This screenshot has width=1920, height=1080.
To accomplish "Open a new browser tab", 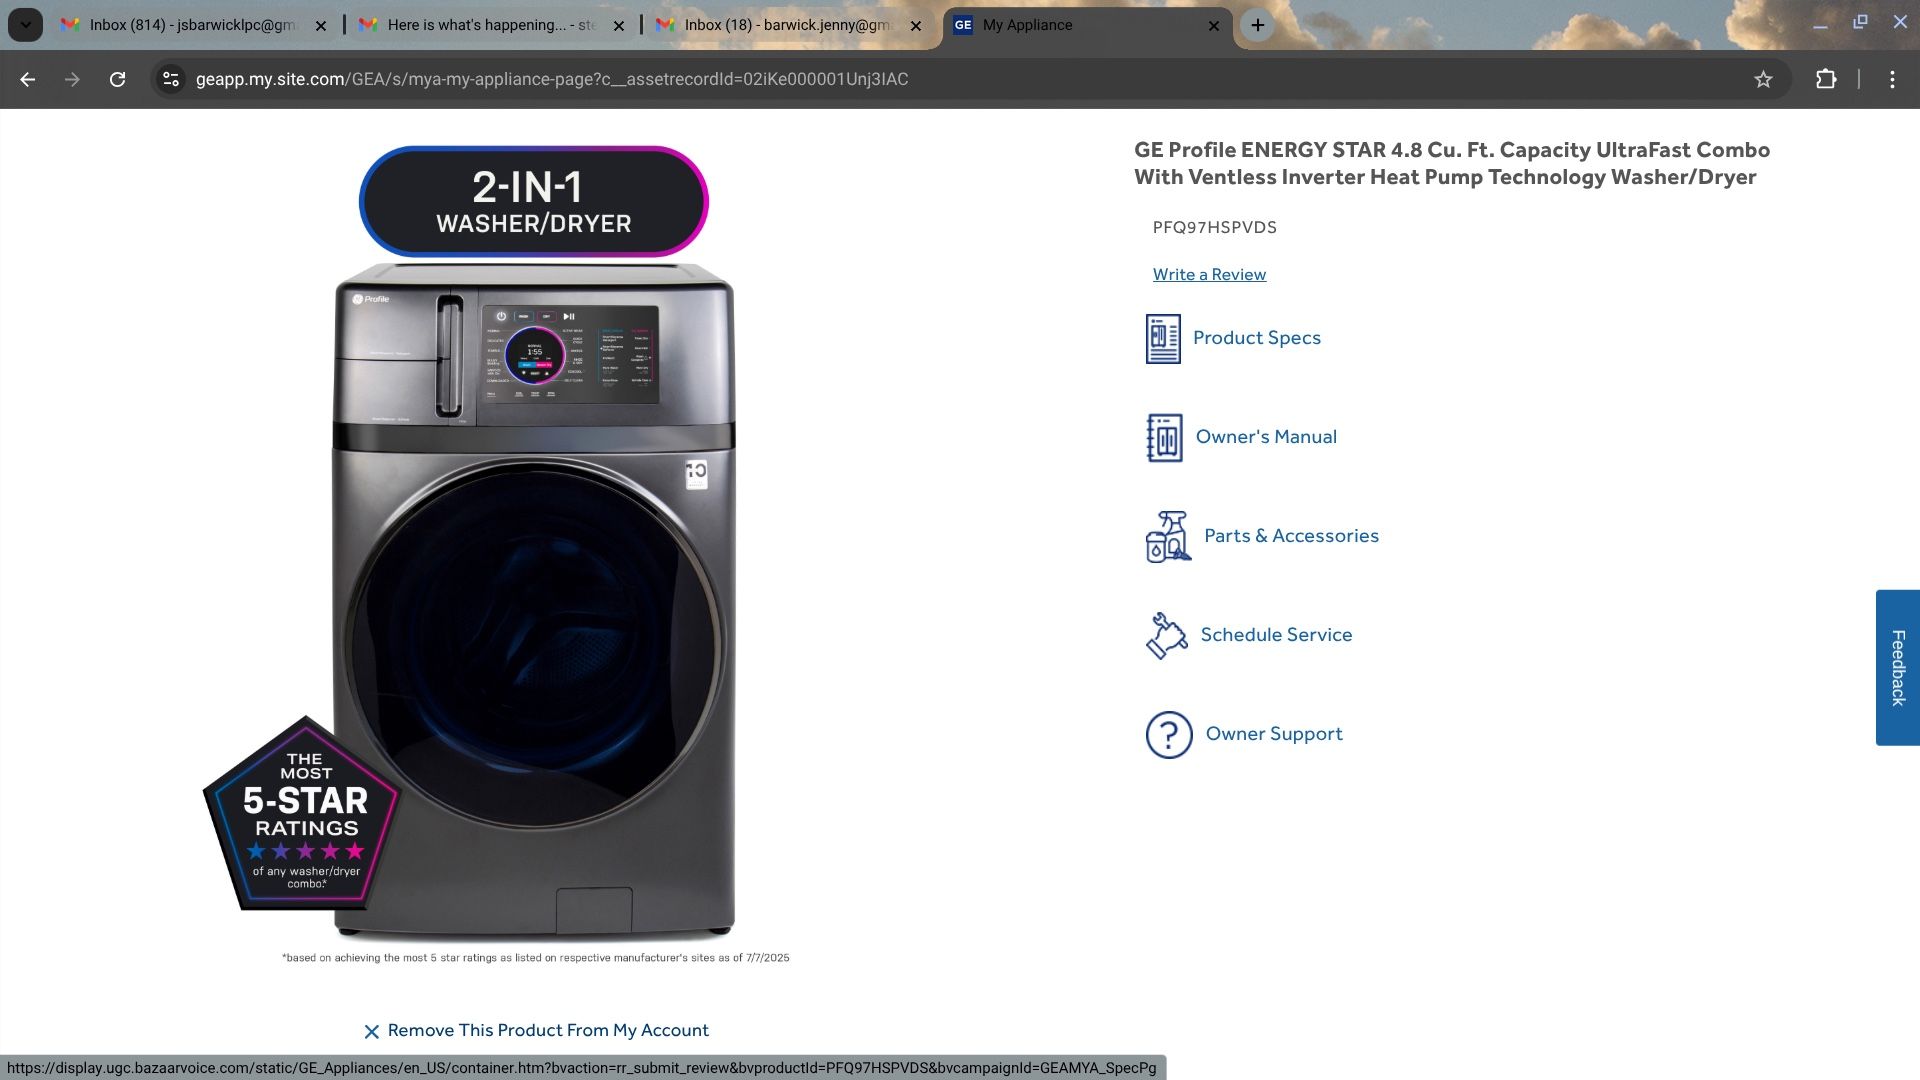I will (x=1258, y=25).
